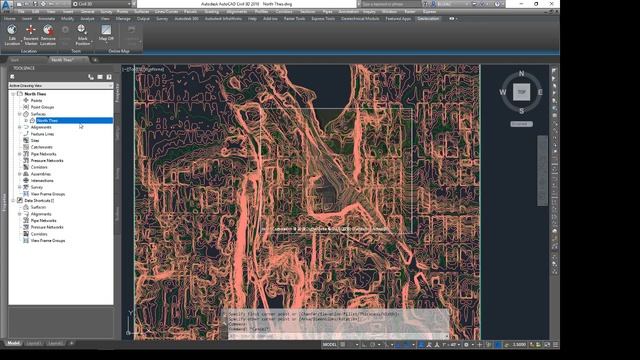This screenshot has height=360, width=640.
Task: Click the ViewCube TOP face
Action: (521, 92)
